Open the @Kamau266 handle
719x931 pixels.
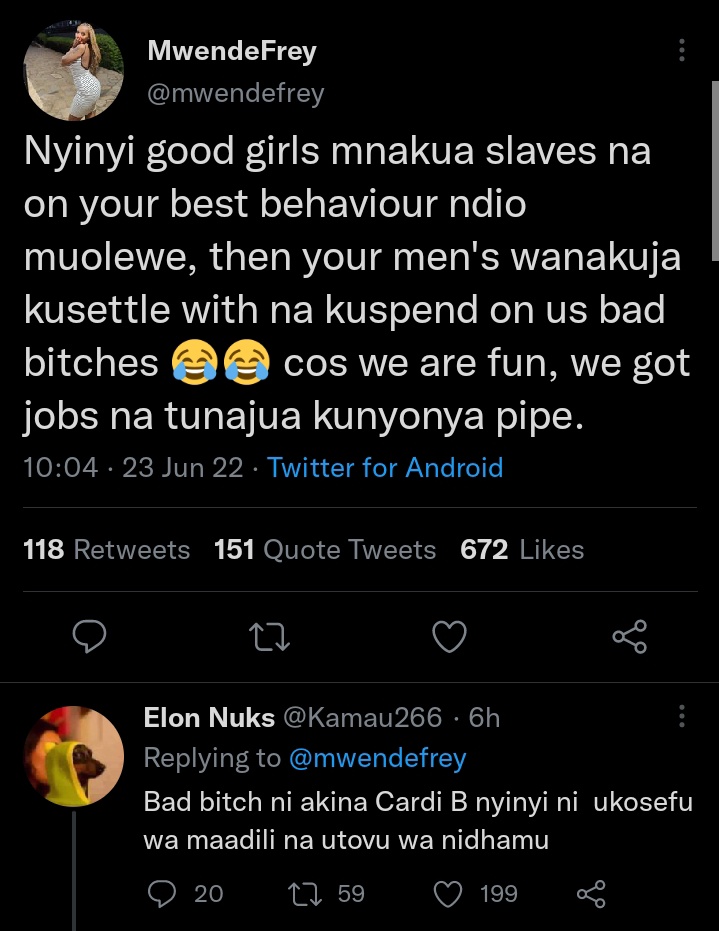click(363, 717)
